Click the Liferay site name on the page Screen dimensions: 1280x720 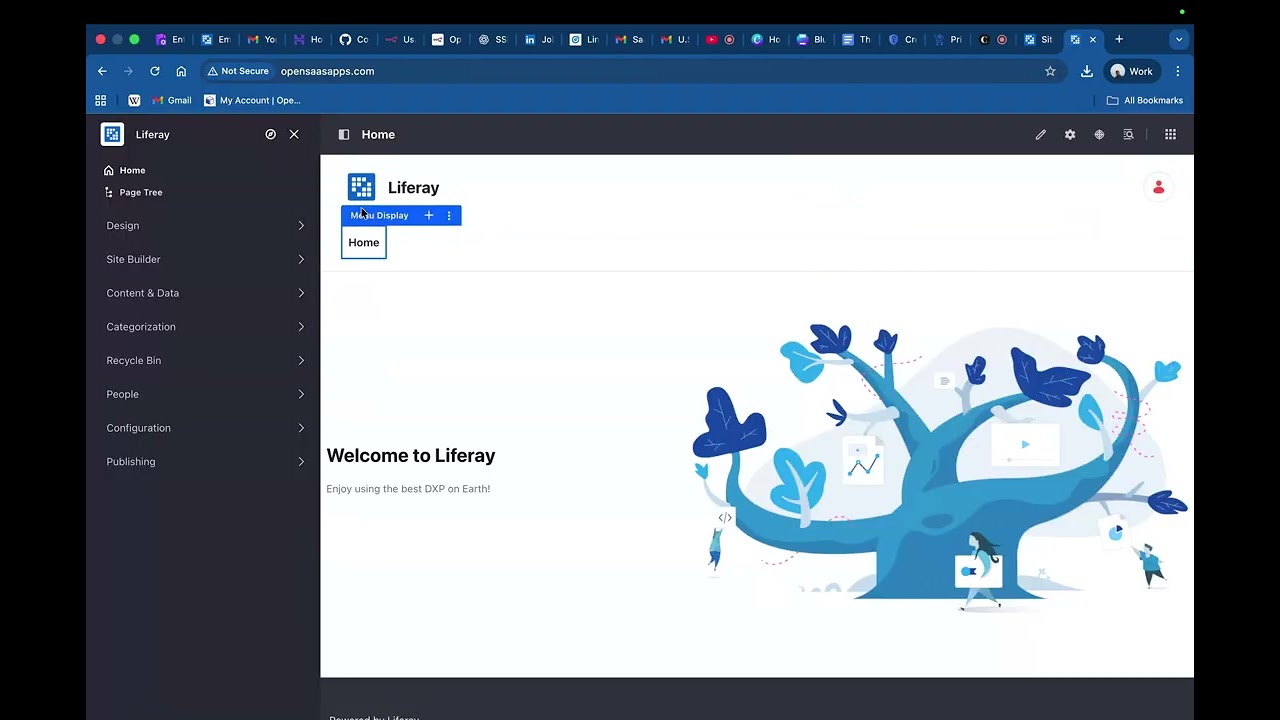tap(413, 188)
